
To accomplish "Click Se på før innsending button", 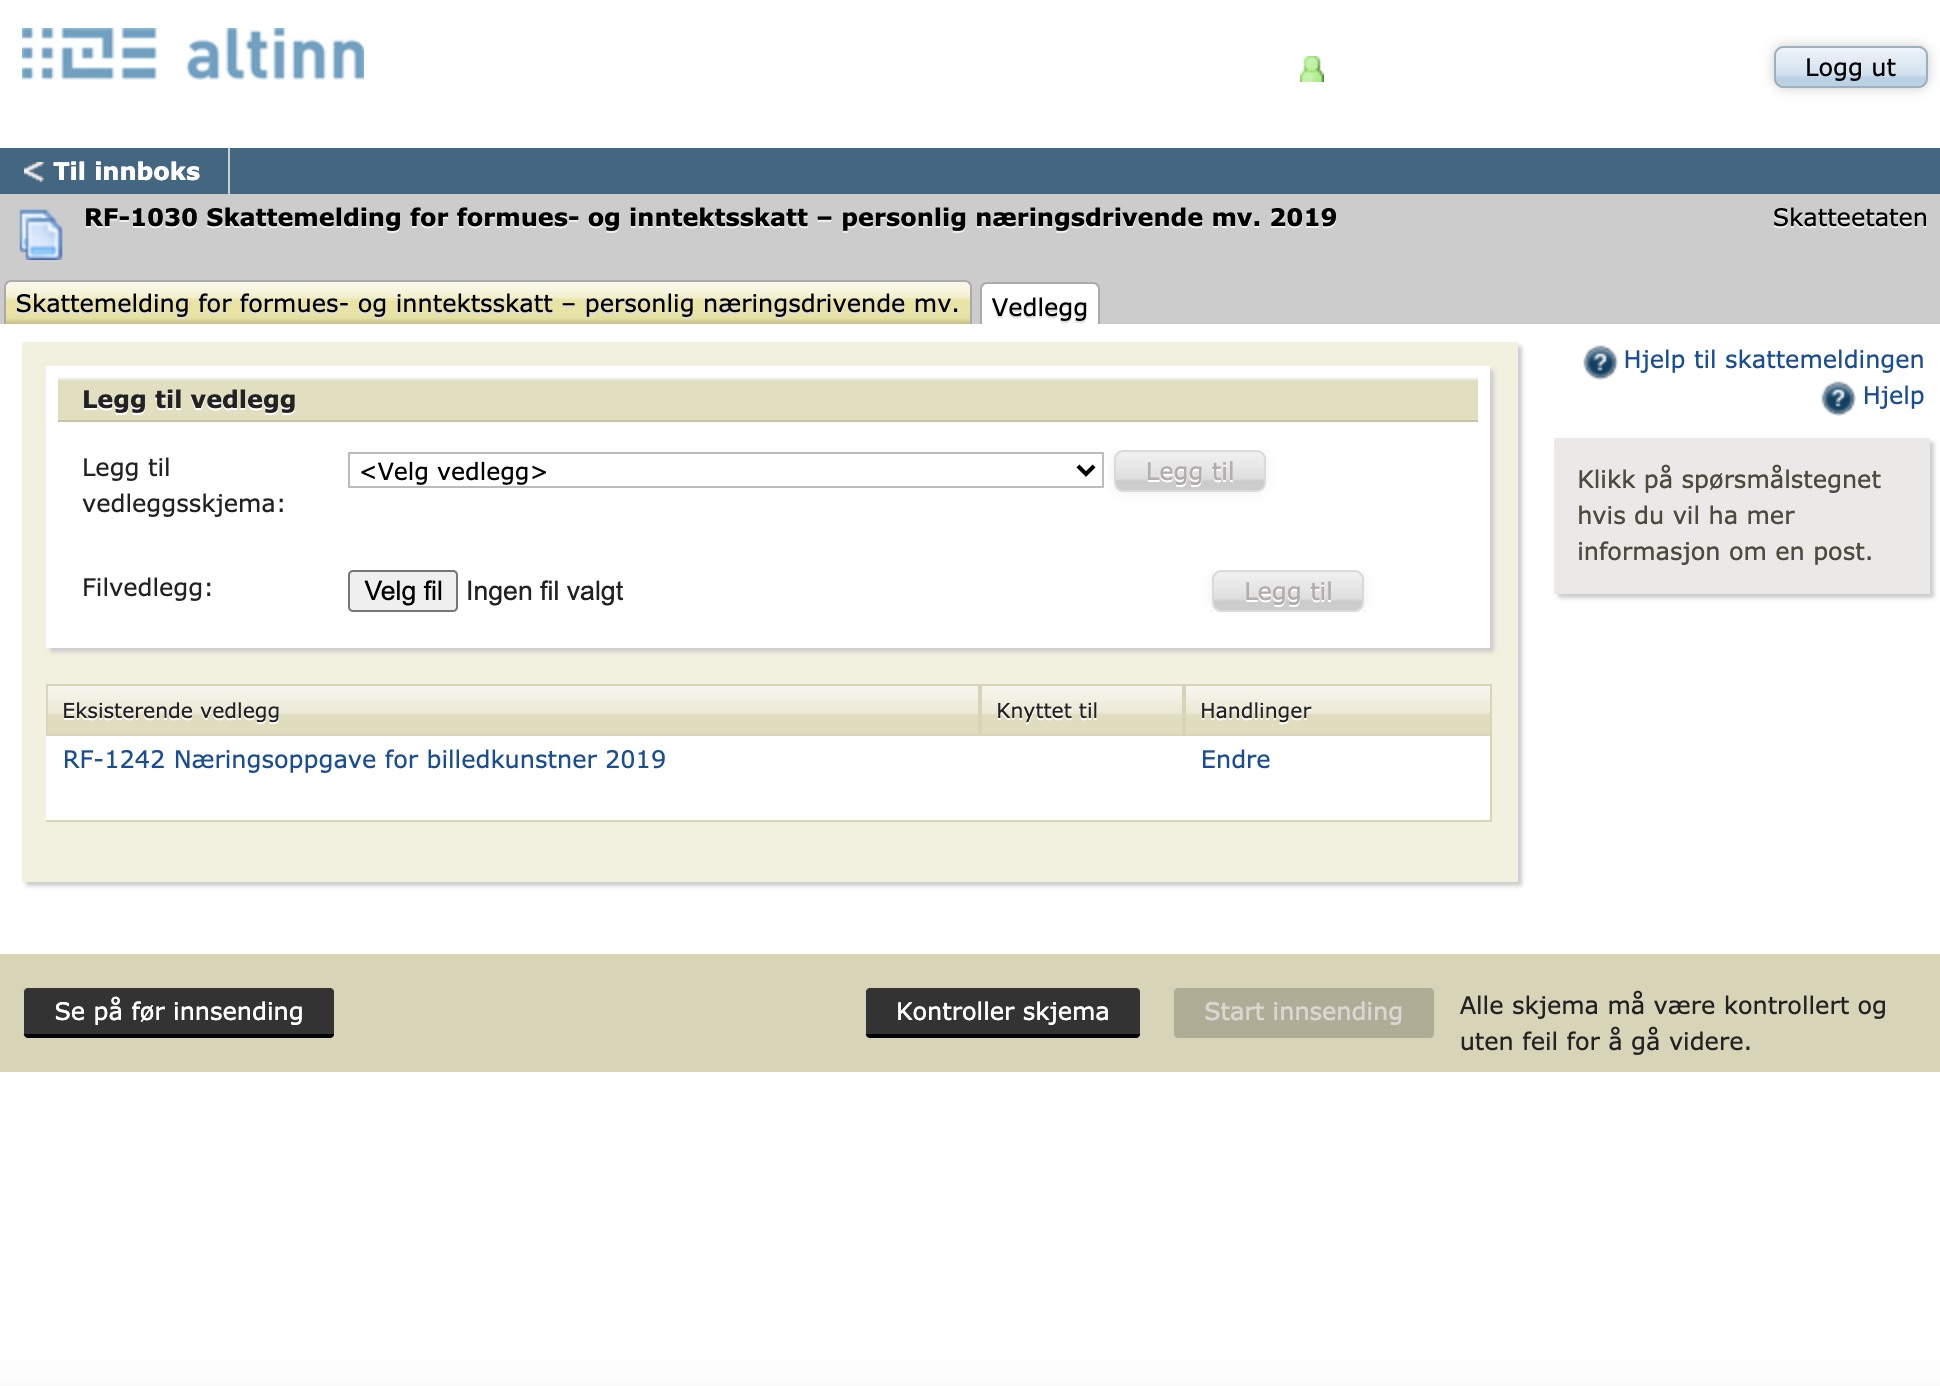I will pyautogui.click(x=178, y=1012).
